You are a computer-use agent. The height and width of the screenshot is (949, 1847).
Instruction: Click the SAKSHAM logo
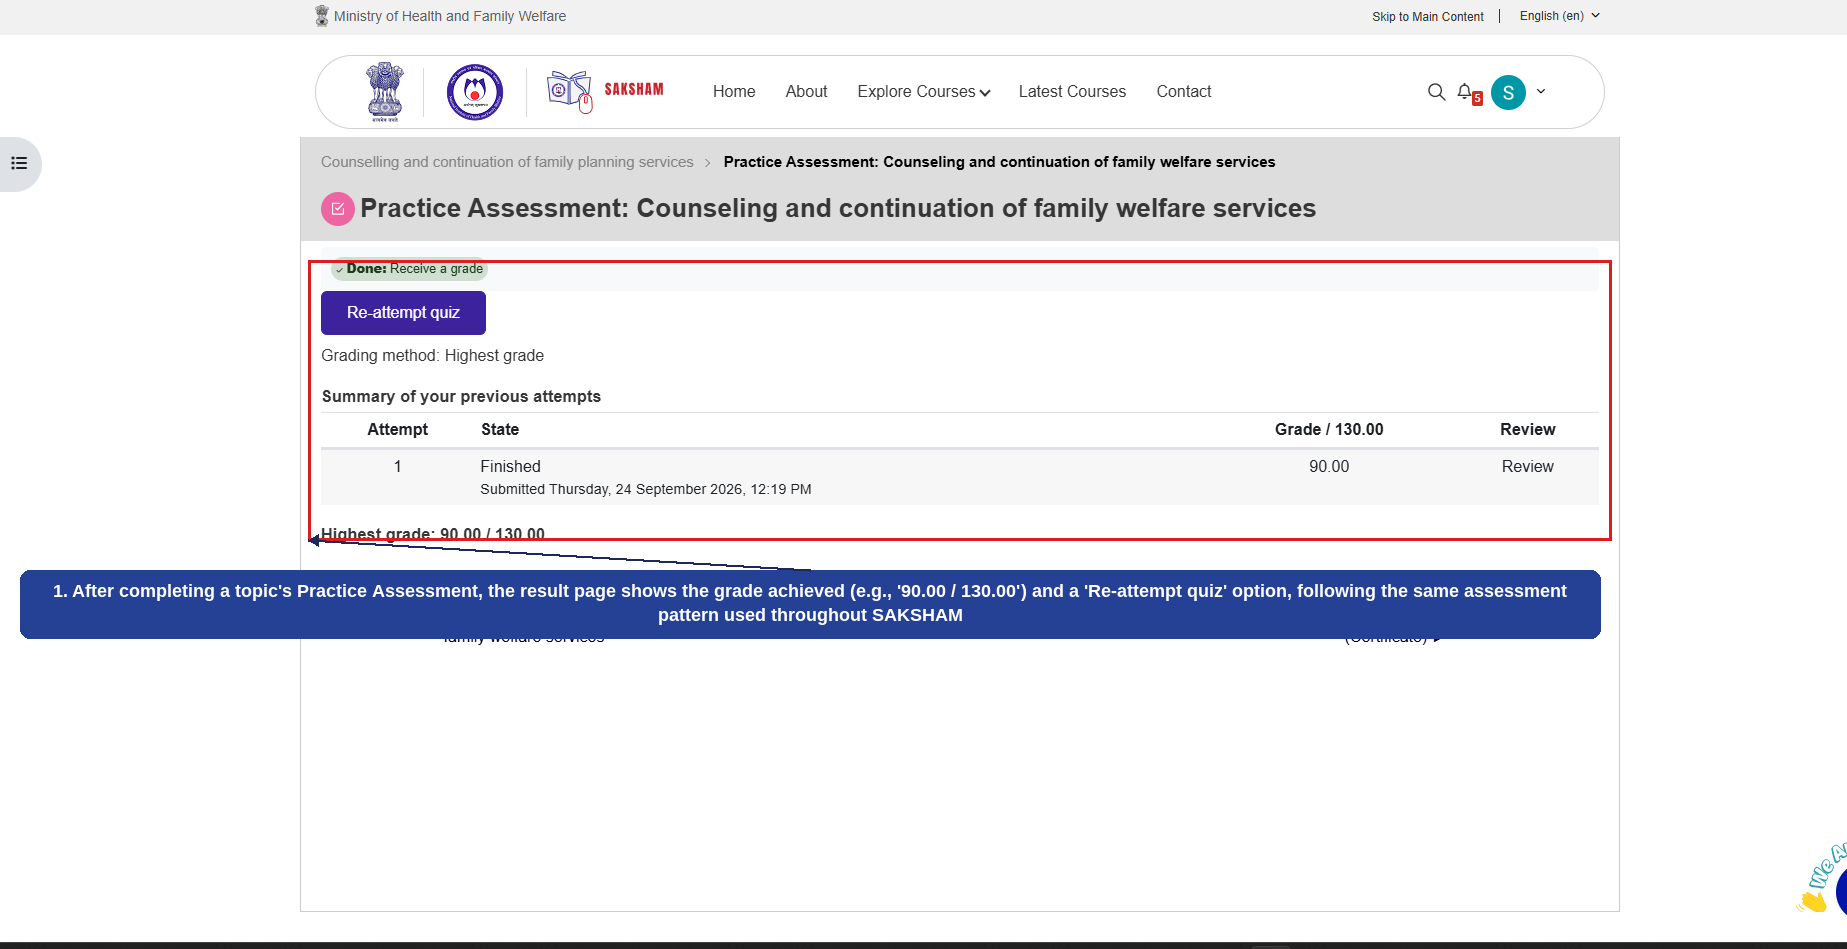pyautogui.click(x=605, y=91)
